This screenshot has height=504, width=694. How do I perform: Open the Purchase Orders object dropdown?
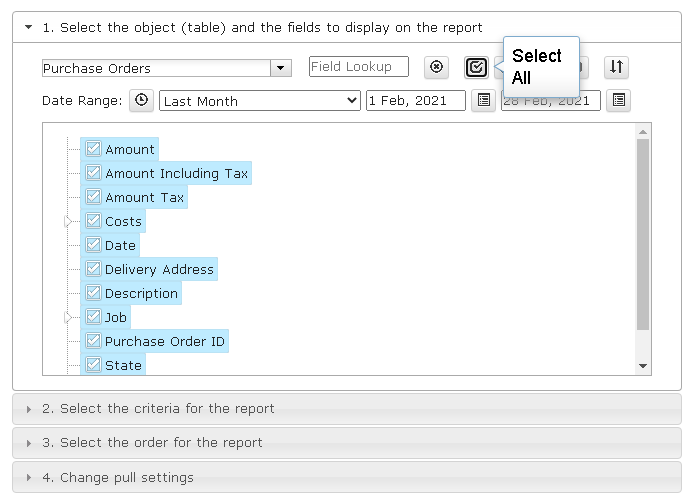281,68
